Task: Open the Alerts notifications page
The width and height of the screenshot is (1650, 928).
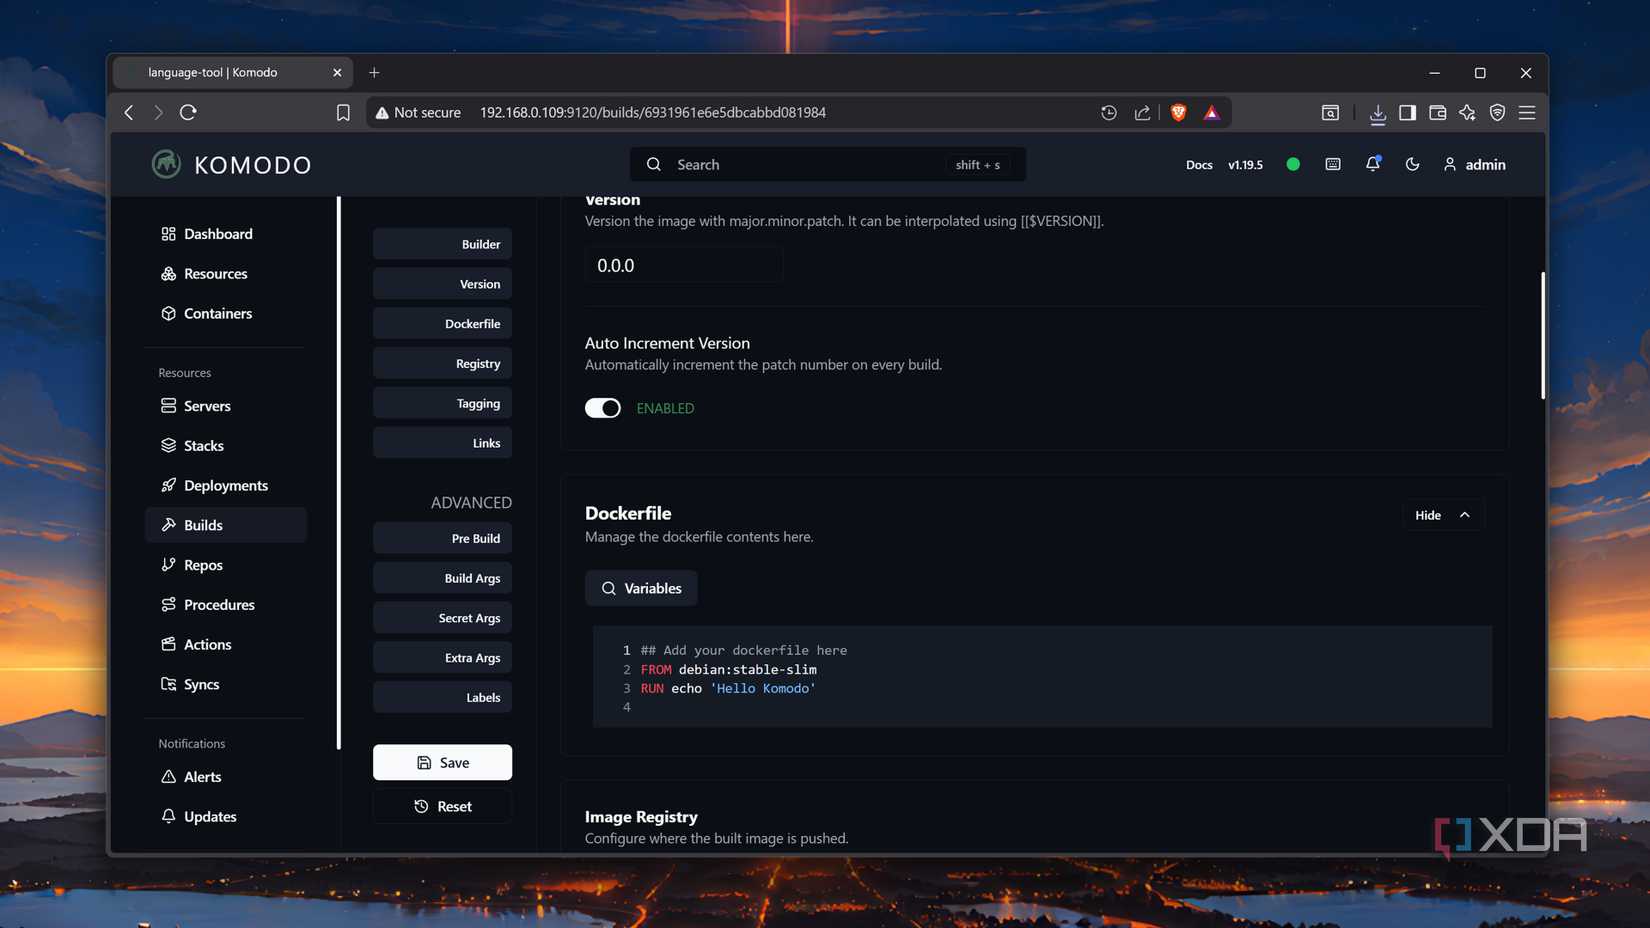Action: coord(203,776)
